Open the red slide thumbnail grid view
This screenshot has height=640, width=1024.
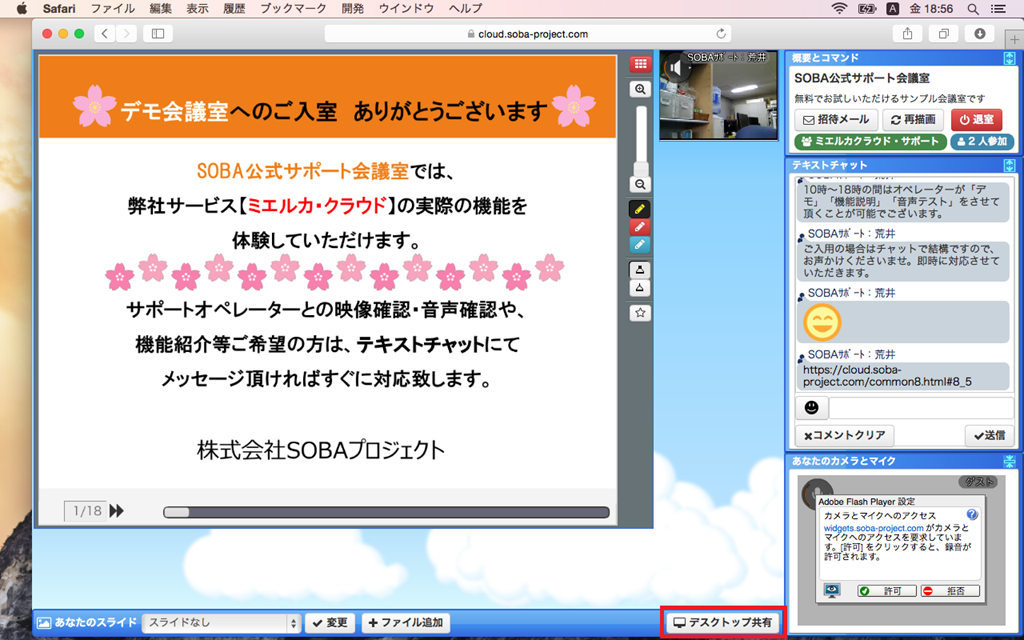pos(640,64)
